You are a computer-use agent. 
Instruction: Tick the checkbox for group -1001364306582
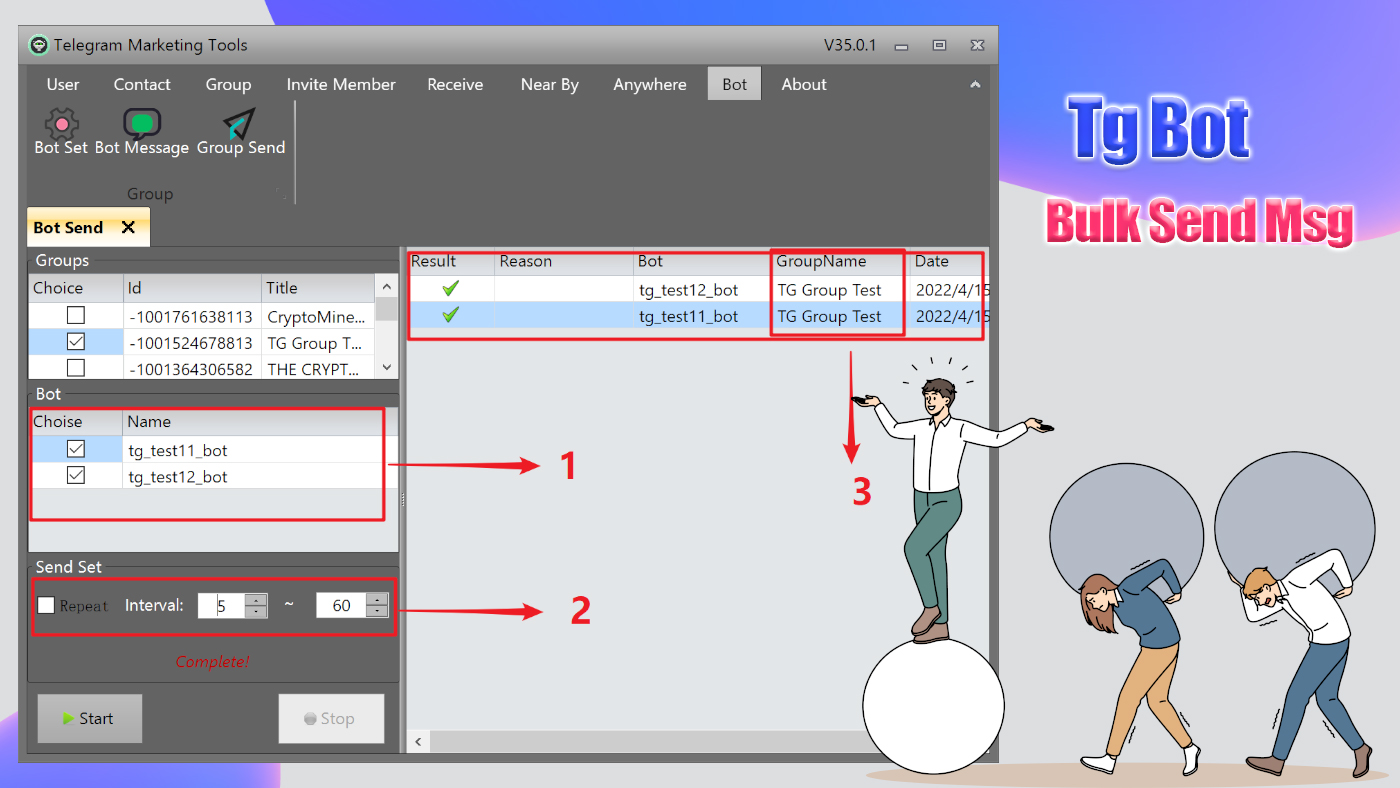pyautogui.click(x=76, y=368)
